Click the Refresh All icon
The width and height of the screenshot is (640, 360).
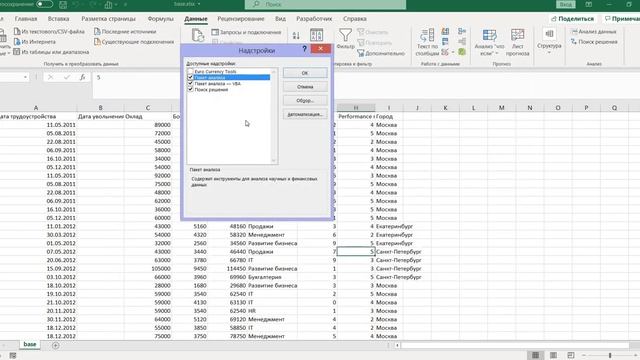tap(198, 36)
